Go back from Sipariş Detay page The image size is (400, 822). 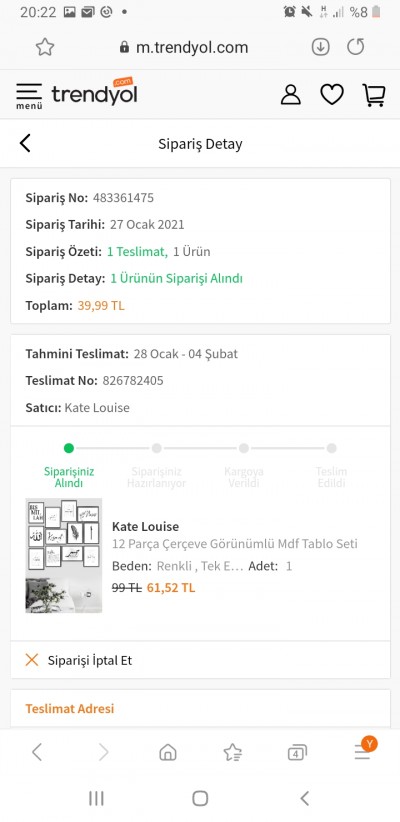25,143
